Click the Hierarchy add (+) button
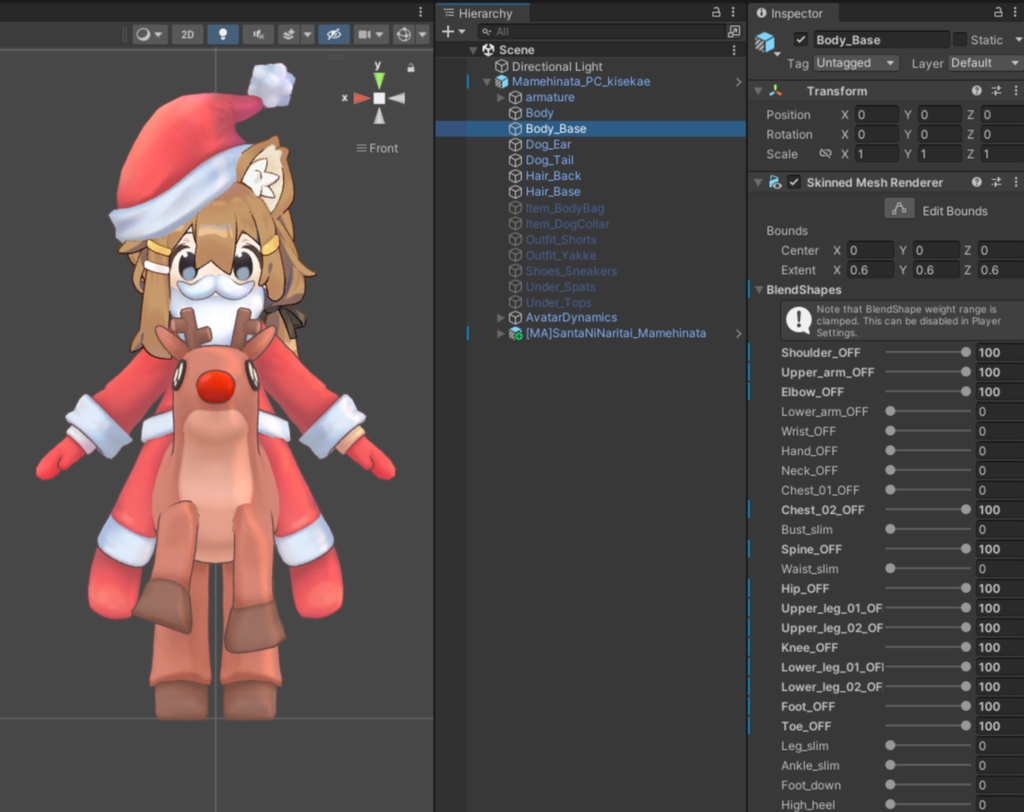Image resolution: width=1024 pixels, height=812 pixels. tap(448, 31)
